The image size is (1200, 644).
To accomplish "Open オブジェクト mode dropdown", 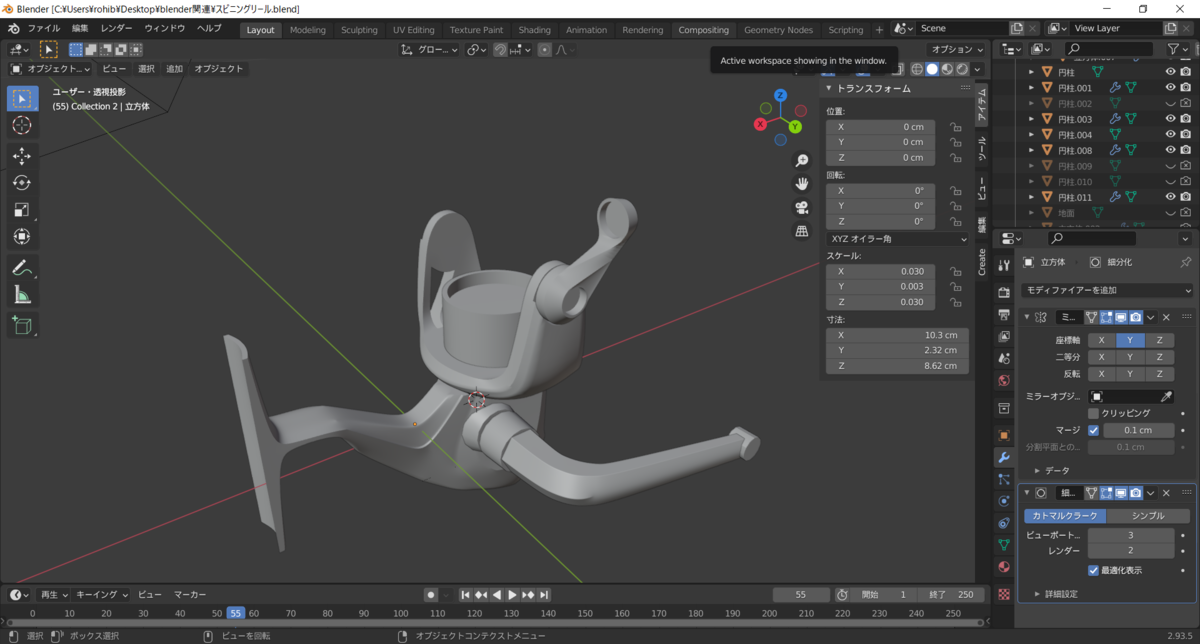I will (50, 69).
